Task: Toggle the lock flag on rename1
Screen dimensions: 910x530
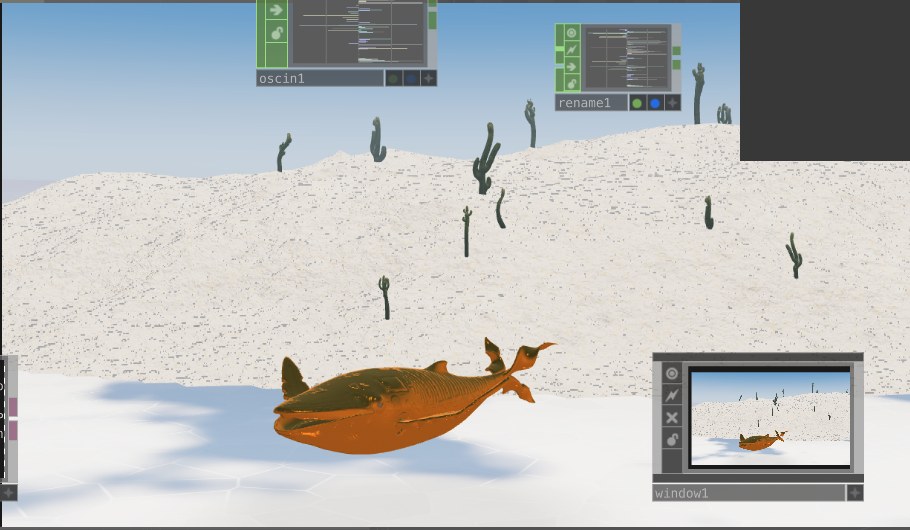Action: coord(572,84)
